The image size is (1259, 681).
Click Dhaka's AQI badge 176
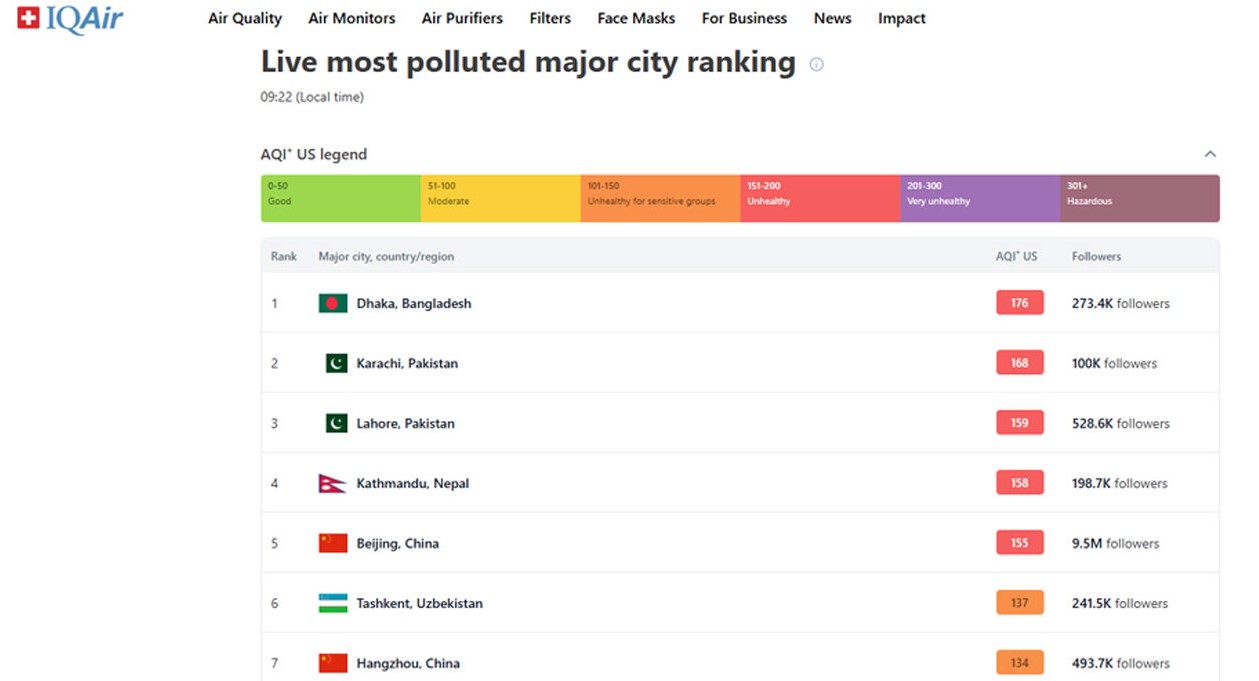(x=1019, y=303)
